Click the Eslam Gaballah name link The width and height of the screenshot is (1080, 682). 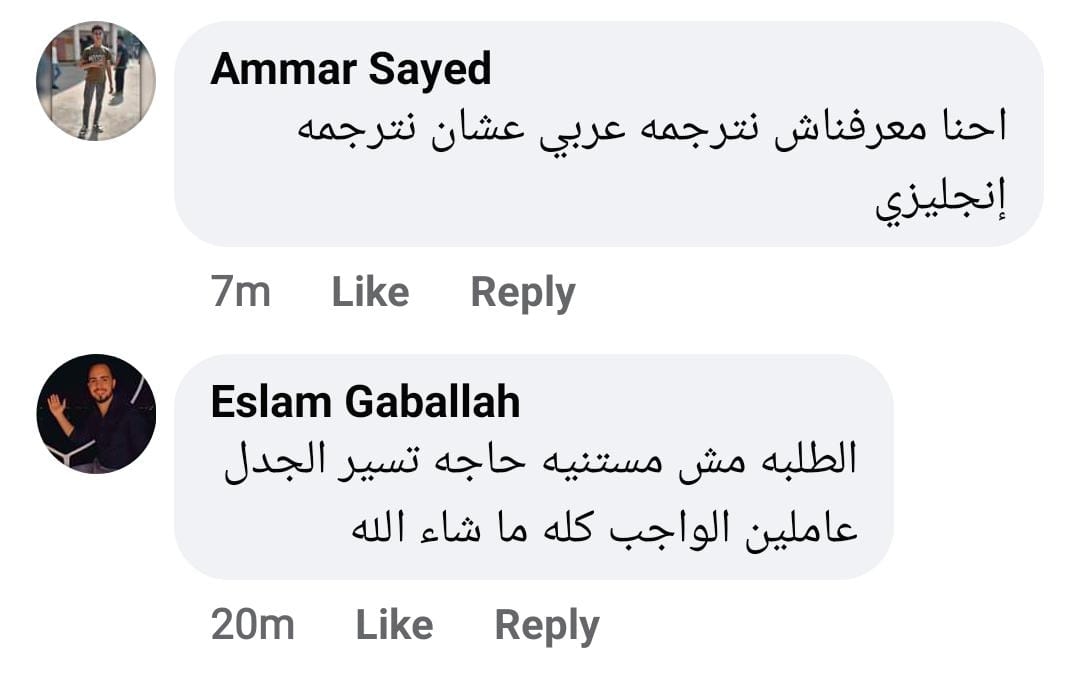[x=366, y=402]
